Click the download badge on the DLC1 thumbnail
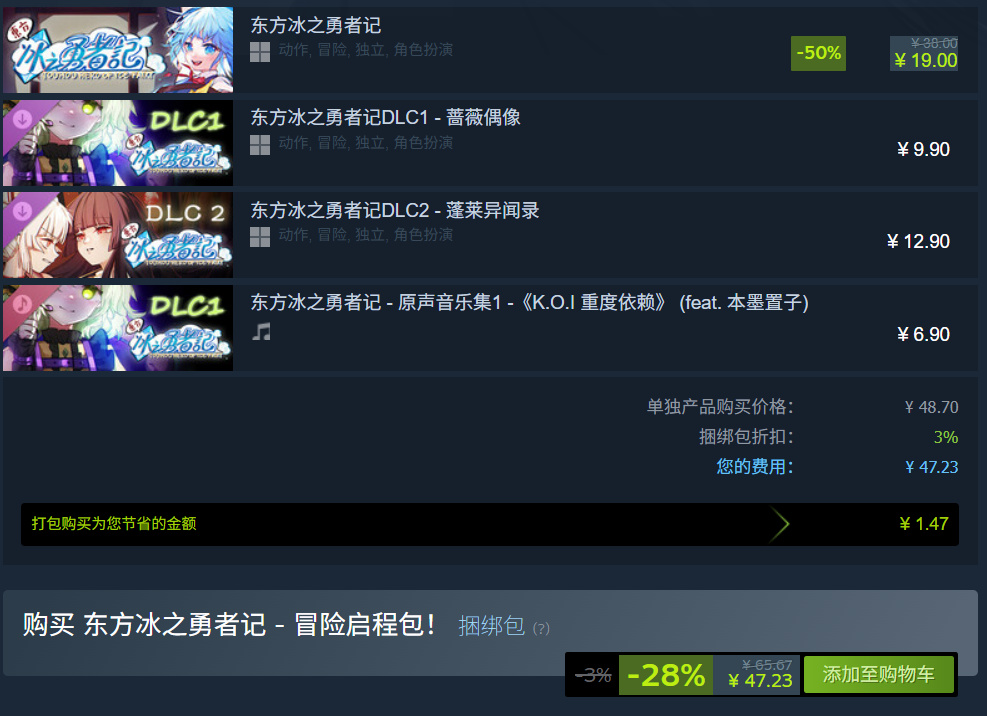The image size is (987, 716). (x=23, y=118)
